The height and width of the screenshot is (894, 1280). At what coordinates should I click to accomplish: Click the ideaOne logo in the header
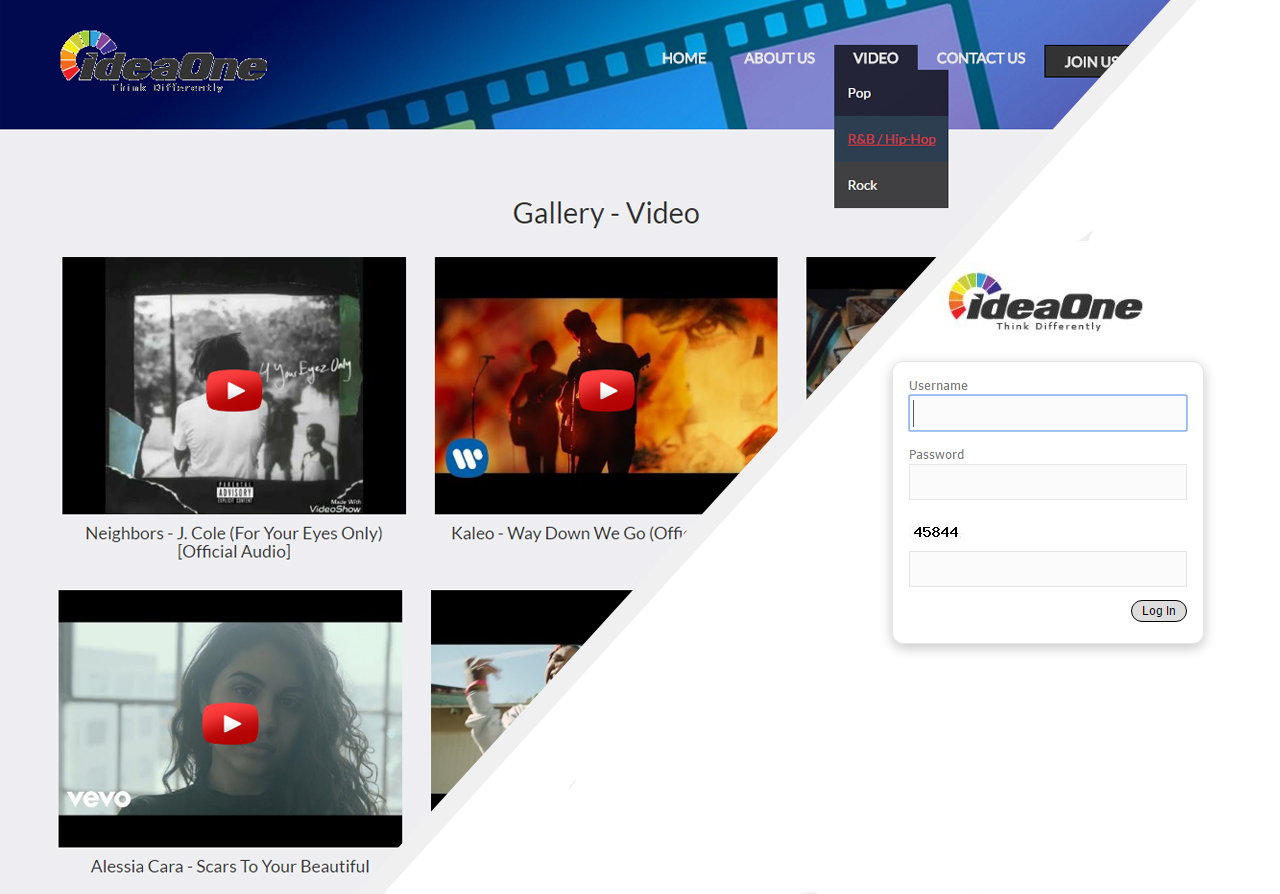pyautogui.click(x=163, y=62)
